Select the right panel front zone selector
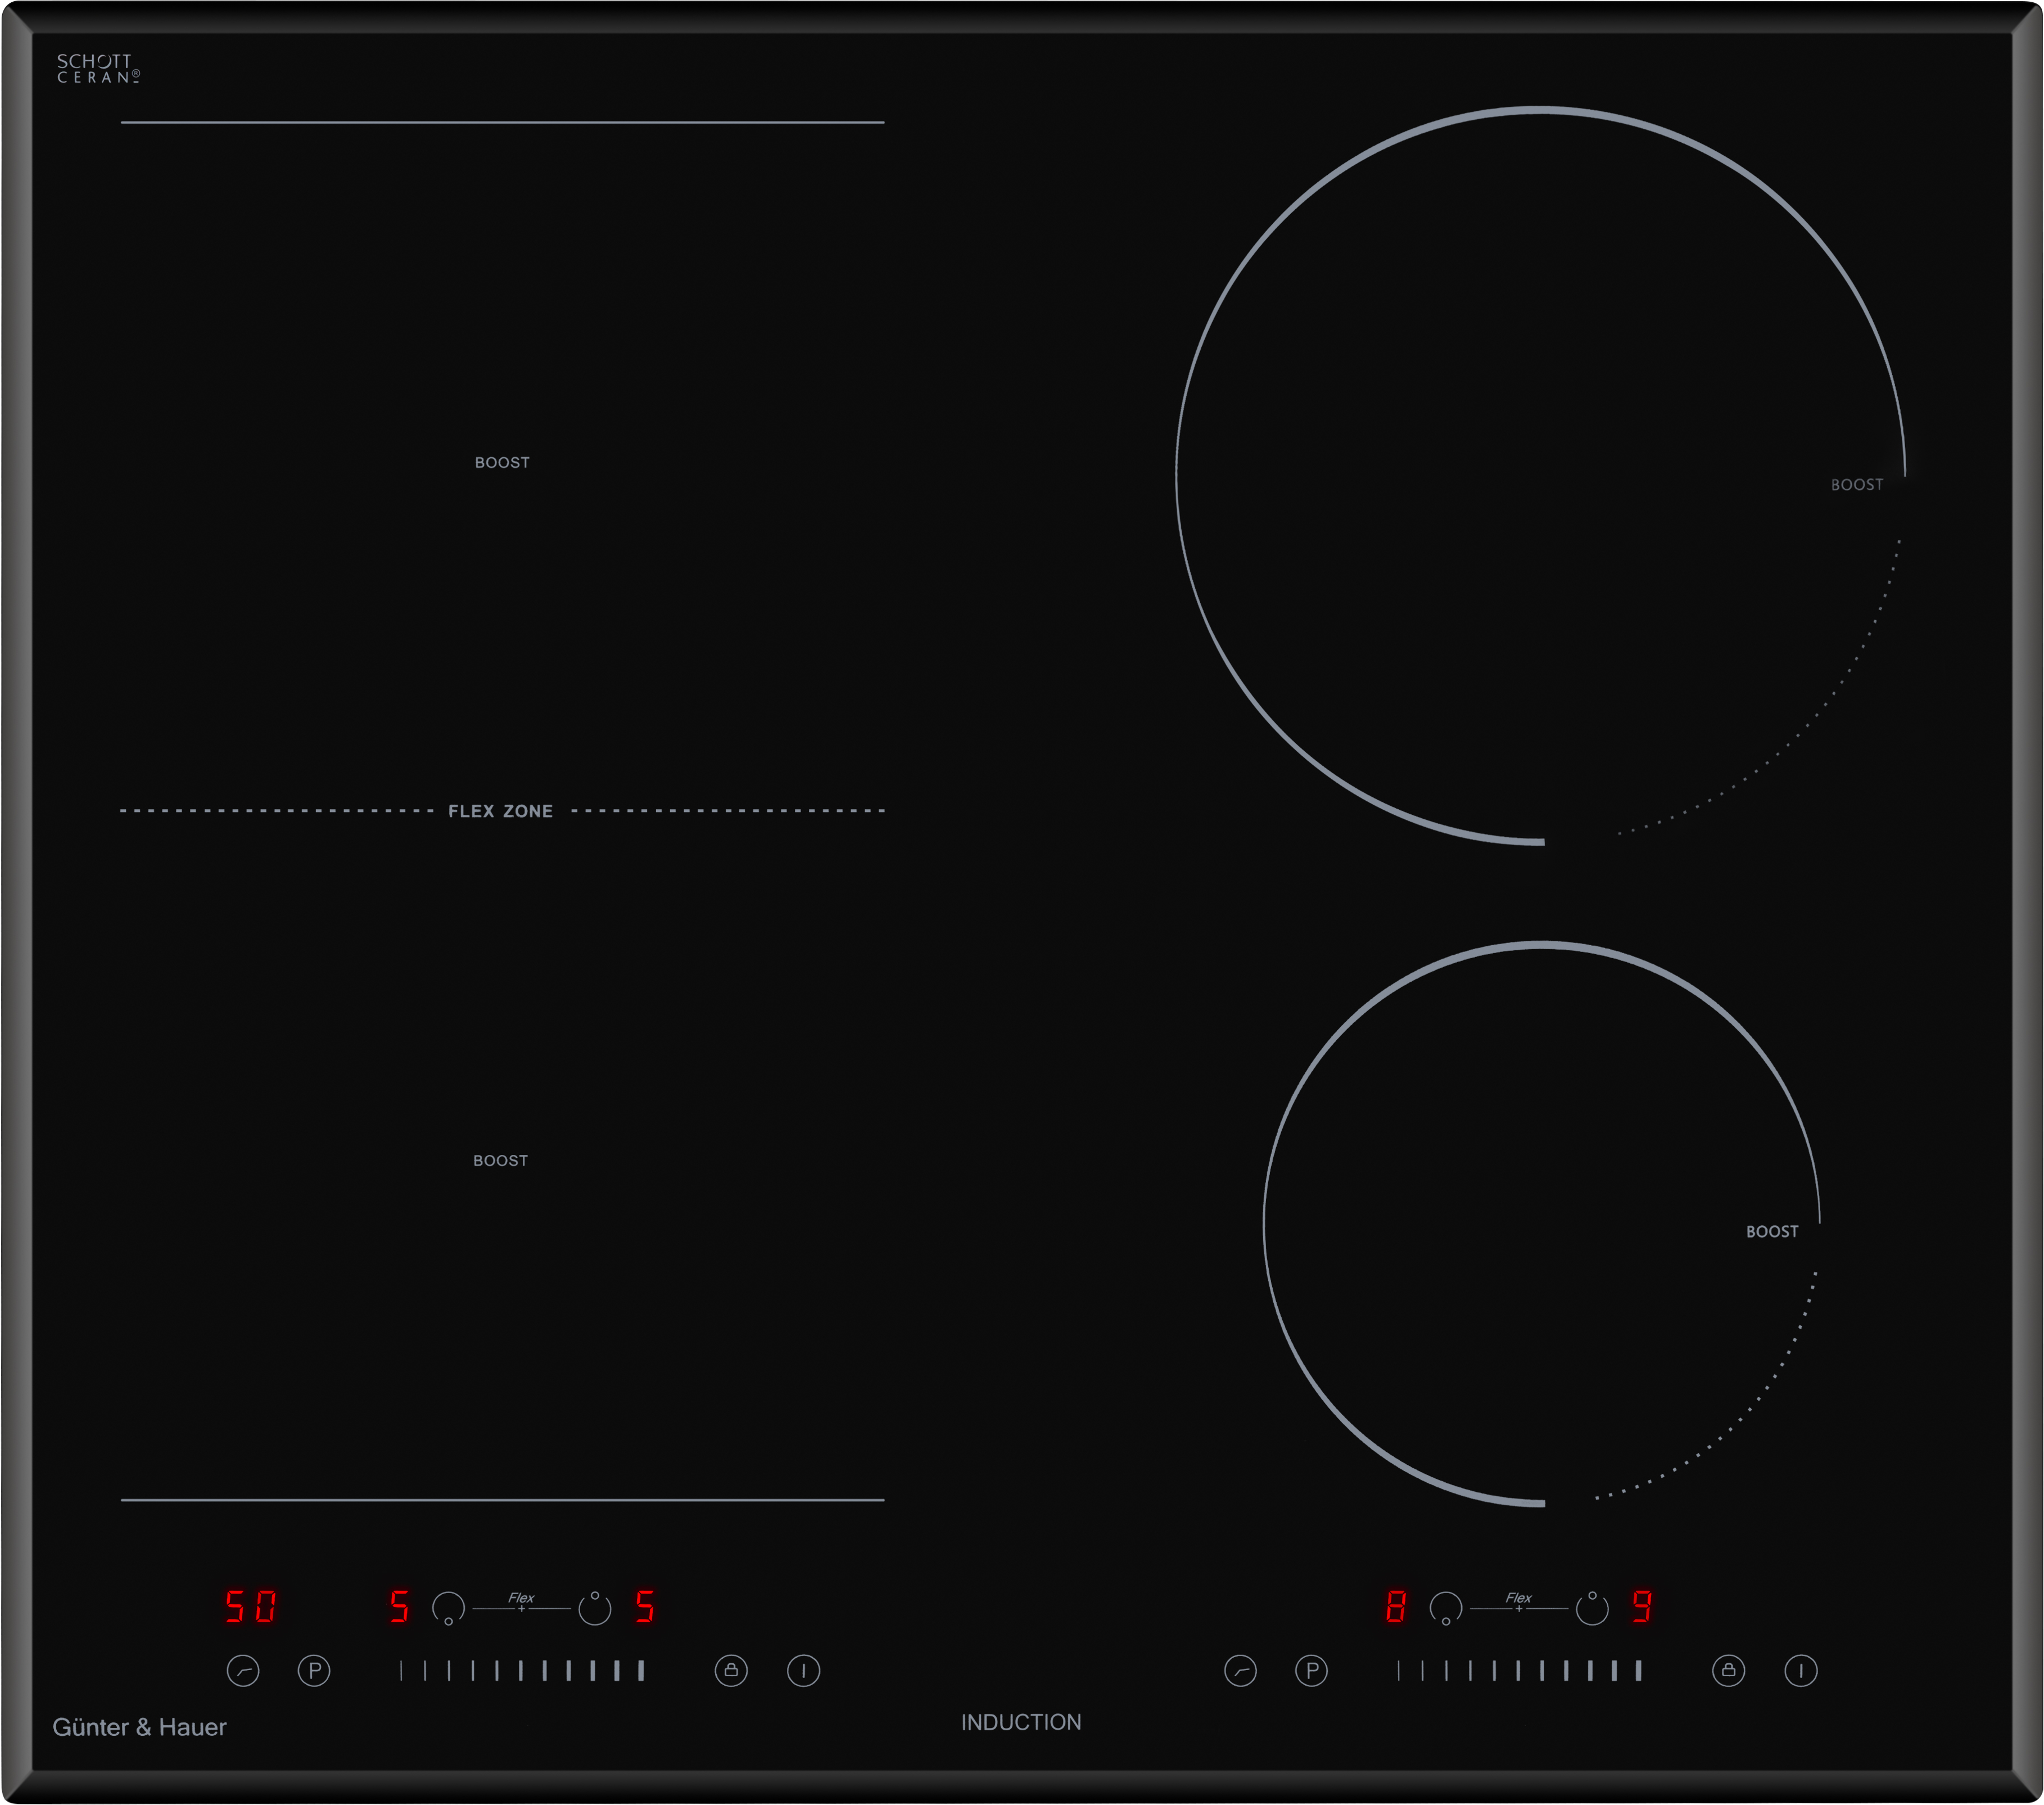Screen dimensions: 2044x1805 click(x=1446, y=1608)
